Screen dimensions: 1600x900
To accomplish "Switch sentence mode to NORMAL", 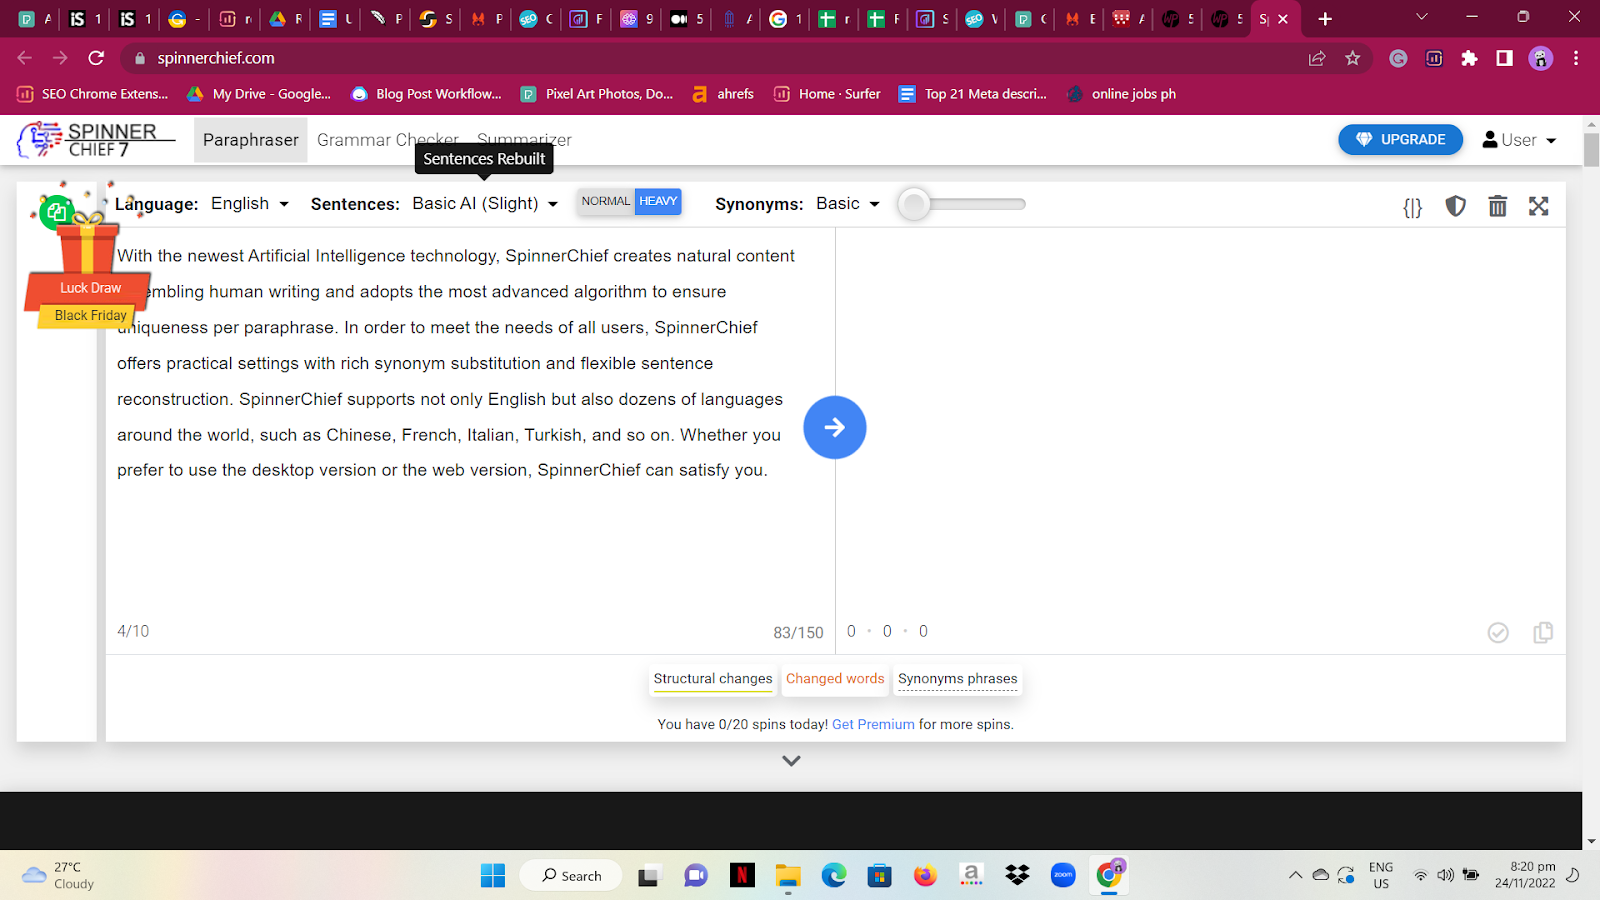I will tap(606, 202).
